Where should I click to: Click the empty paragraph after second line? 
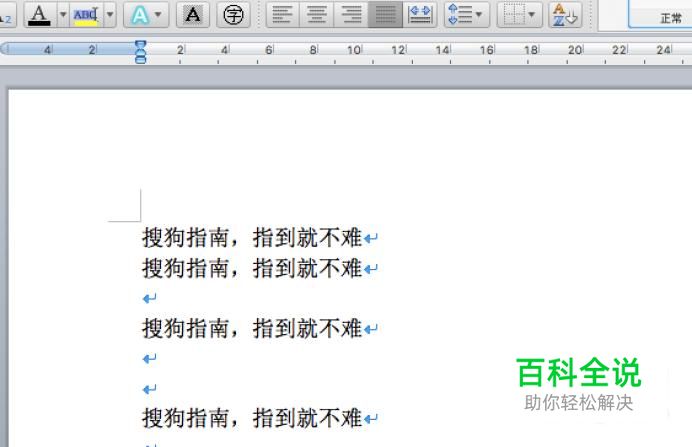click(x=150, y=299)
